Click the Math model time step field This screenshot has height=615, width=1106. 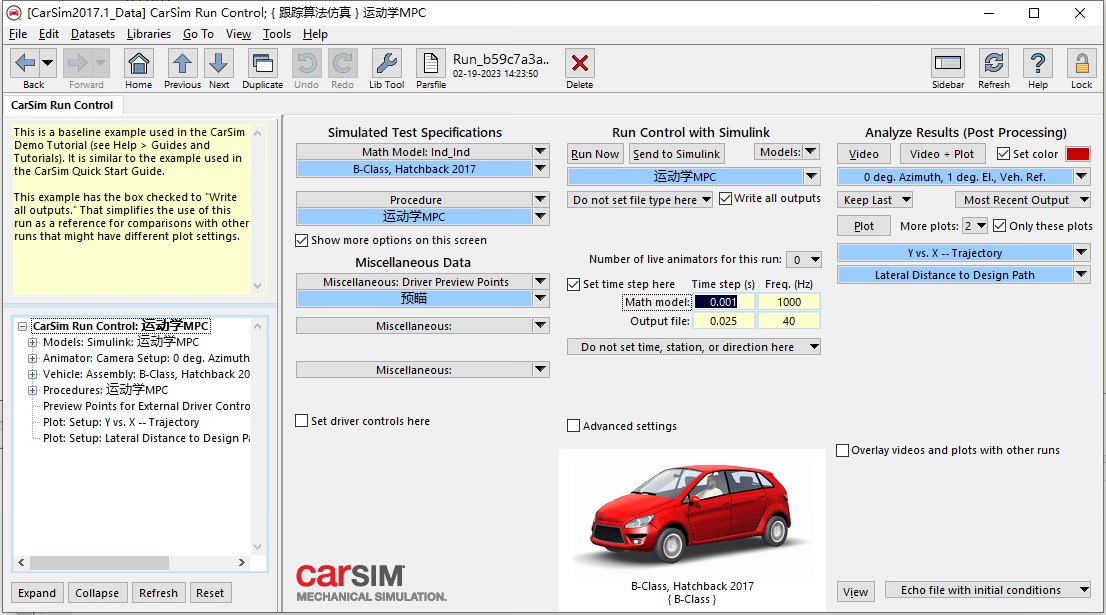(x=724, y=302)
